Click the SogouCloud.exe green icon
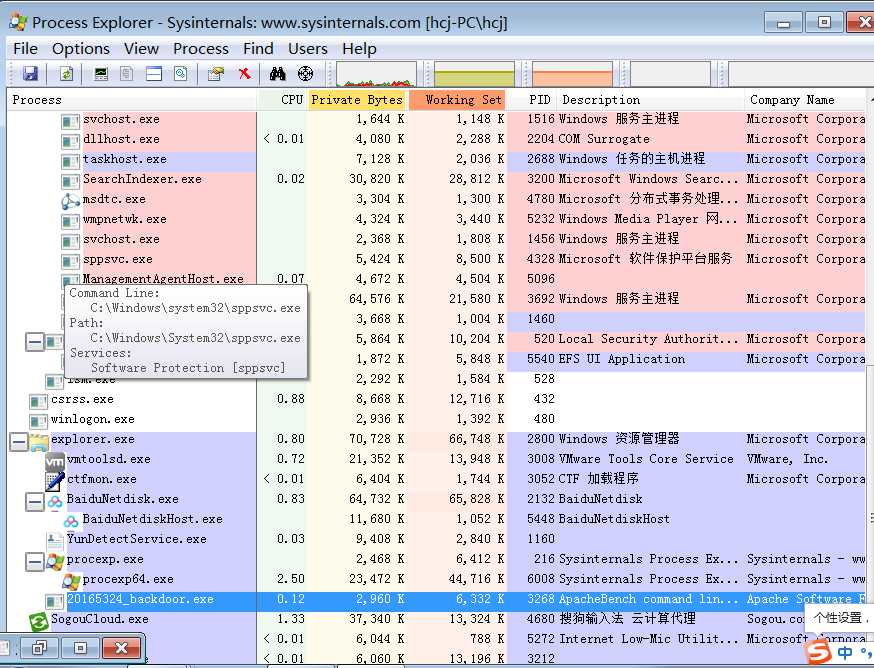The width and height of the screenshot is (874, 668). pyautogui.click(x=38, y=621)
